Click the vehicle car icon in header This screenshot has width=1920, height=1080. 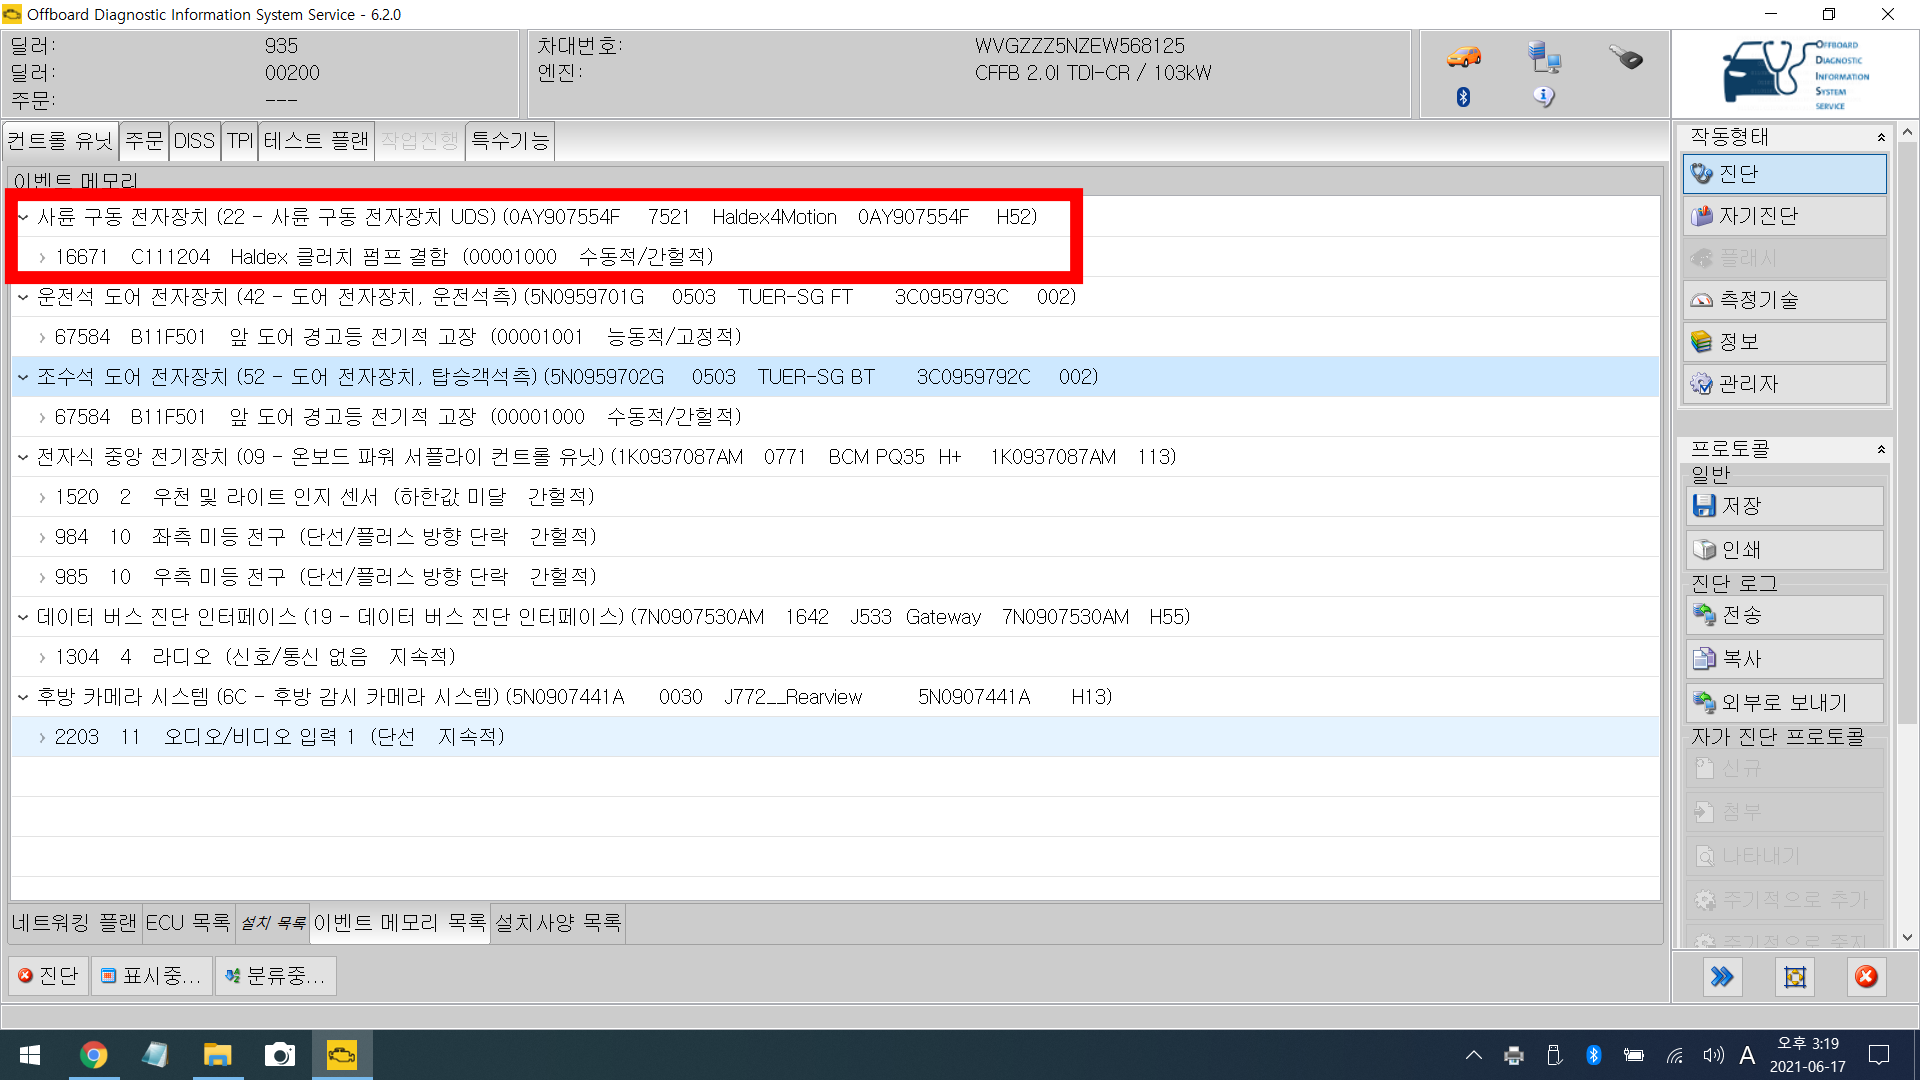pyautogui.click(x=1463, y=57)
